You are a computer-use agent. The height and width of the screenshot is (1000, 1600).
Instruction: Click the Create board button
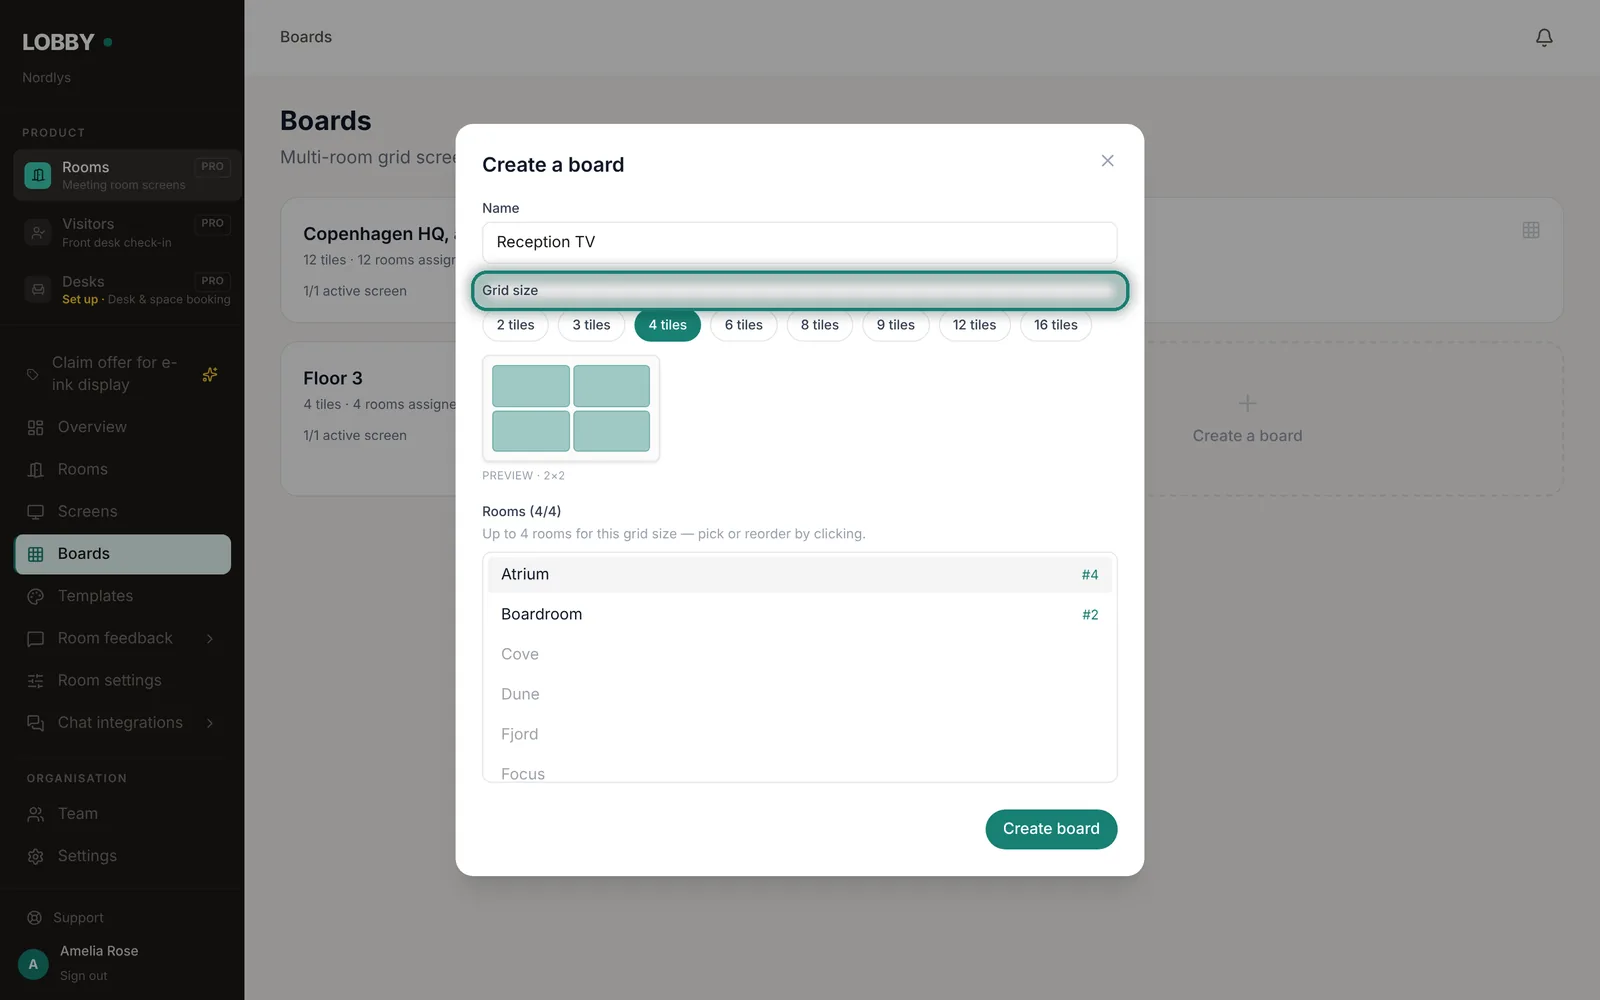(1051, 829)
